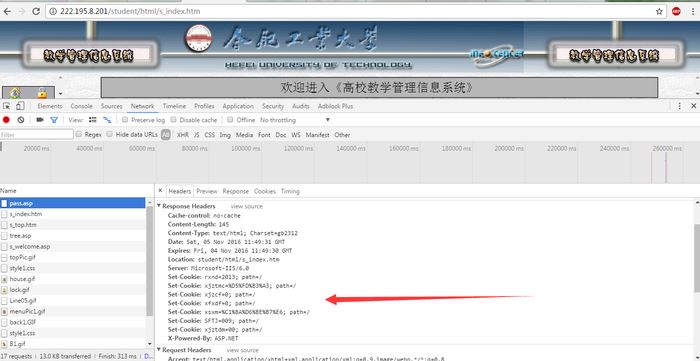Tick the Offline checkbox
Viewport: 700px width, 361px height.
(x=230, y=120)
